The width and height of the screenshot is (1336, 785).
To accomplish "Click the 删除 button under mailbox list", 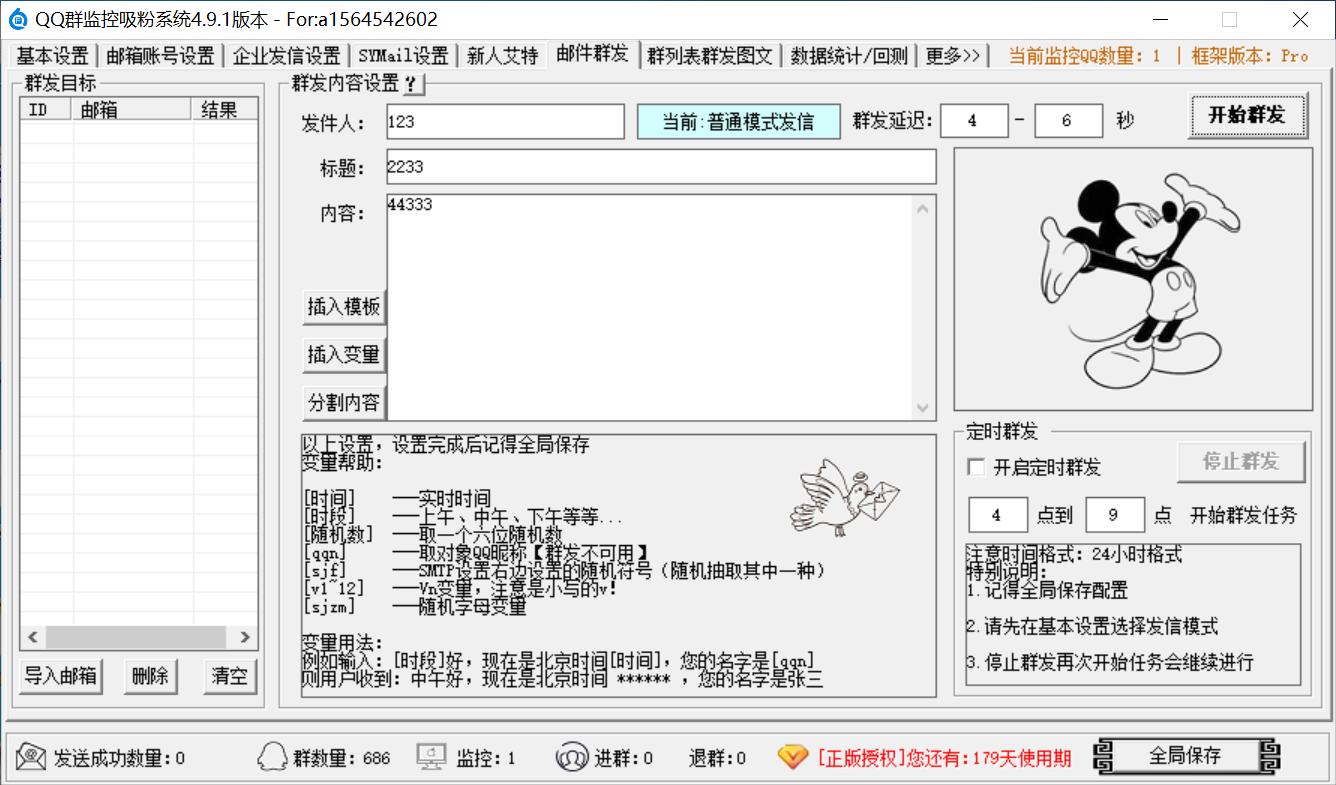I will click(150, 676).
